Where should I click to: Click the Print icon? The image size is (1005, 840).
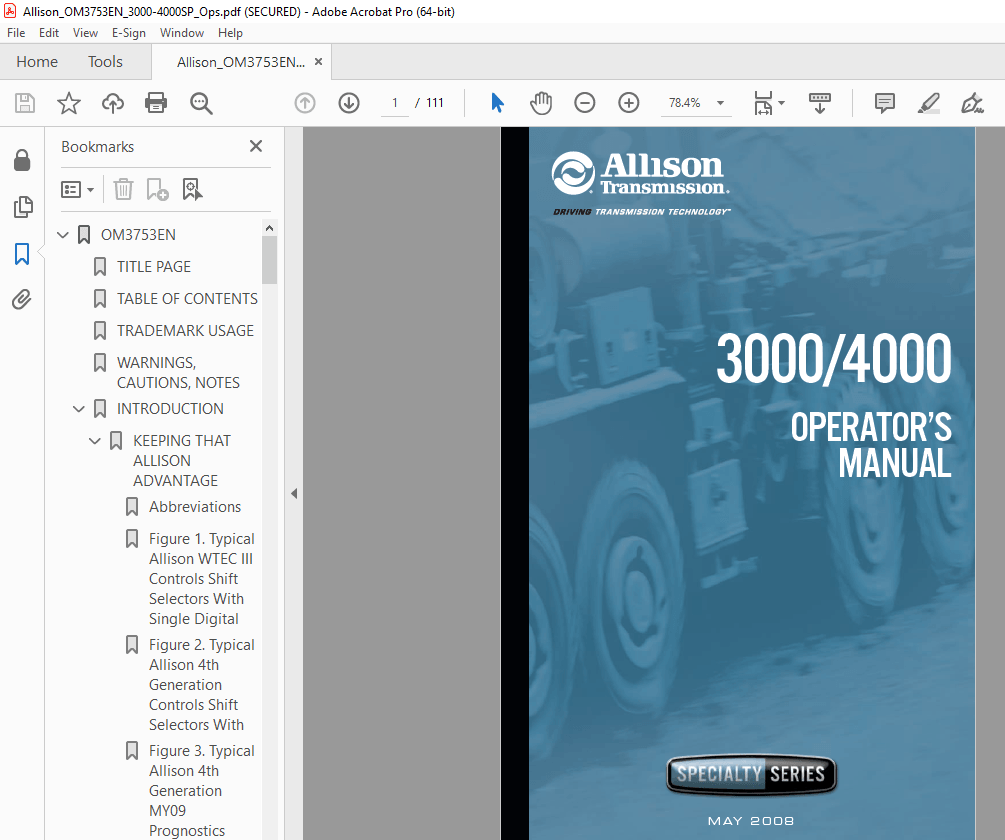[156, 103]
